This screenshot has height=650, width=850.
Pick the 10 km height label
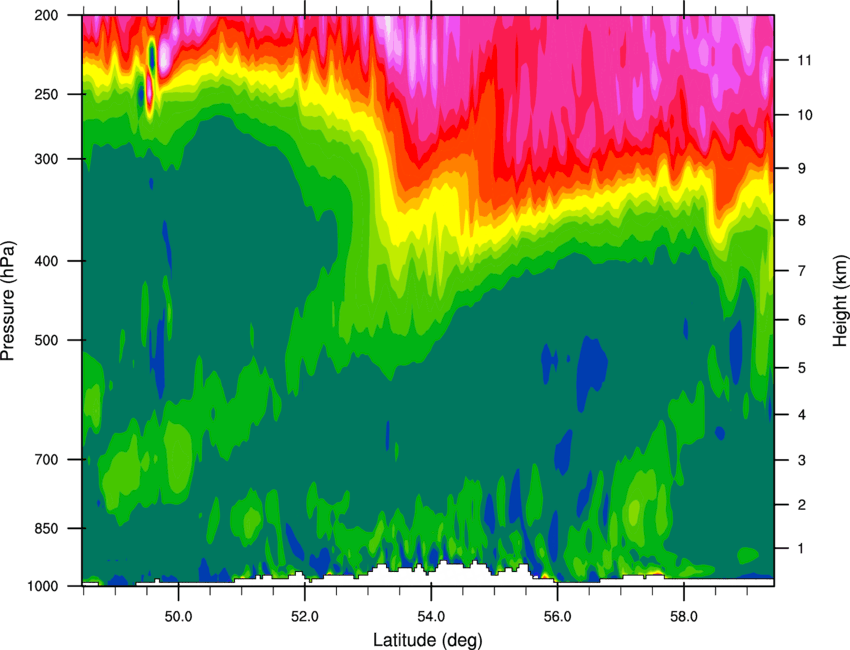[x=805, y=115]
